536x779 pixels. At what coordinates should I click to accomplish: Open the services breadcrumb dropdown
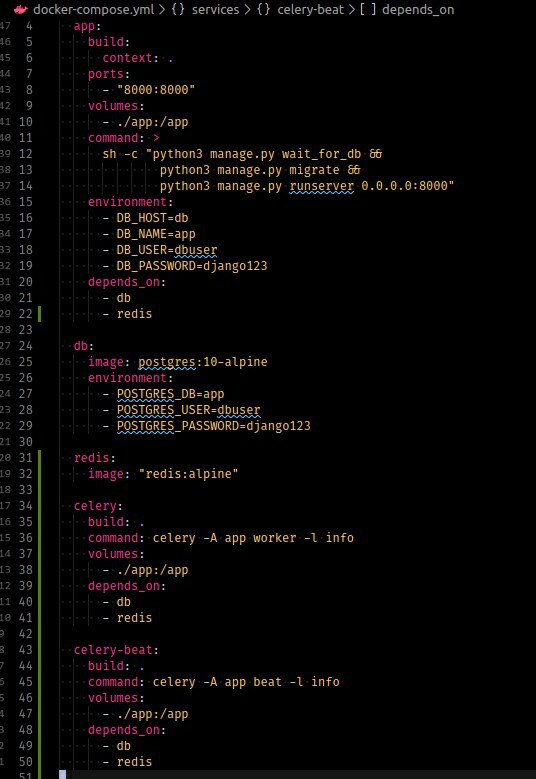(x=215, y=9)
